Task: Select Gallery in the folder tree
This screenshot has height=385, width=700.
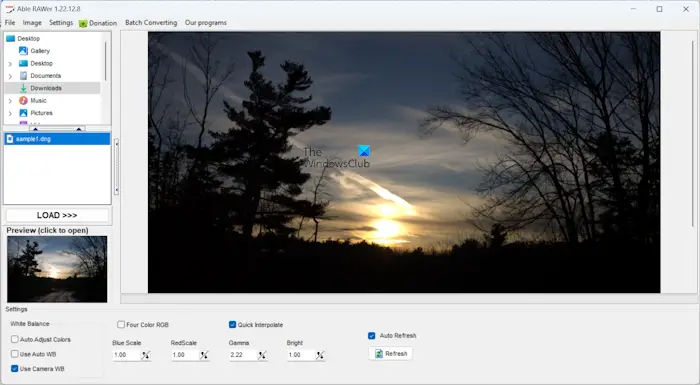Action: click(40, 51)
